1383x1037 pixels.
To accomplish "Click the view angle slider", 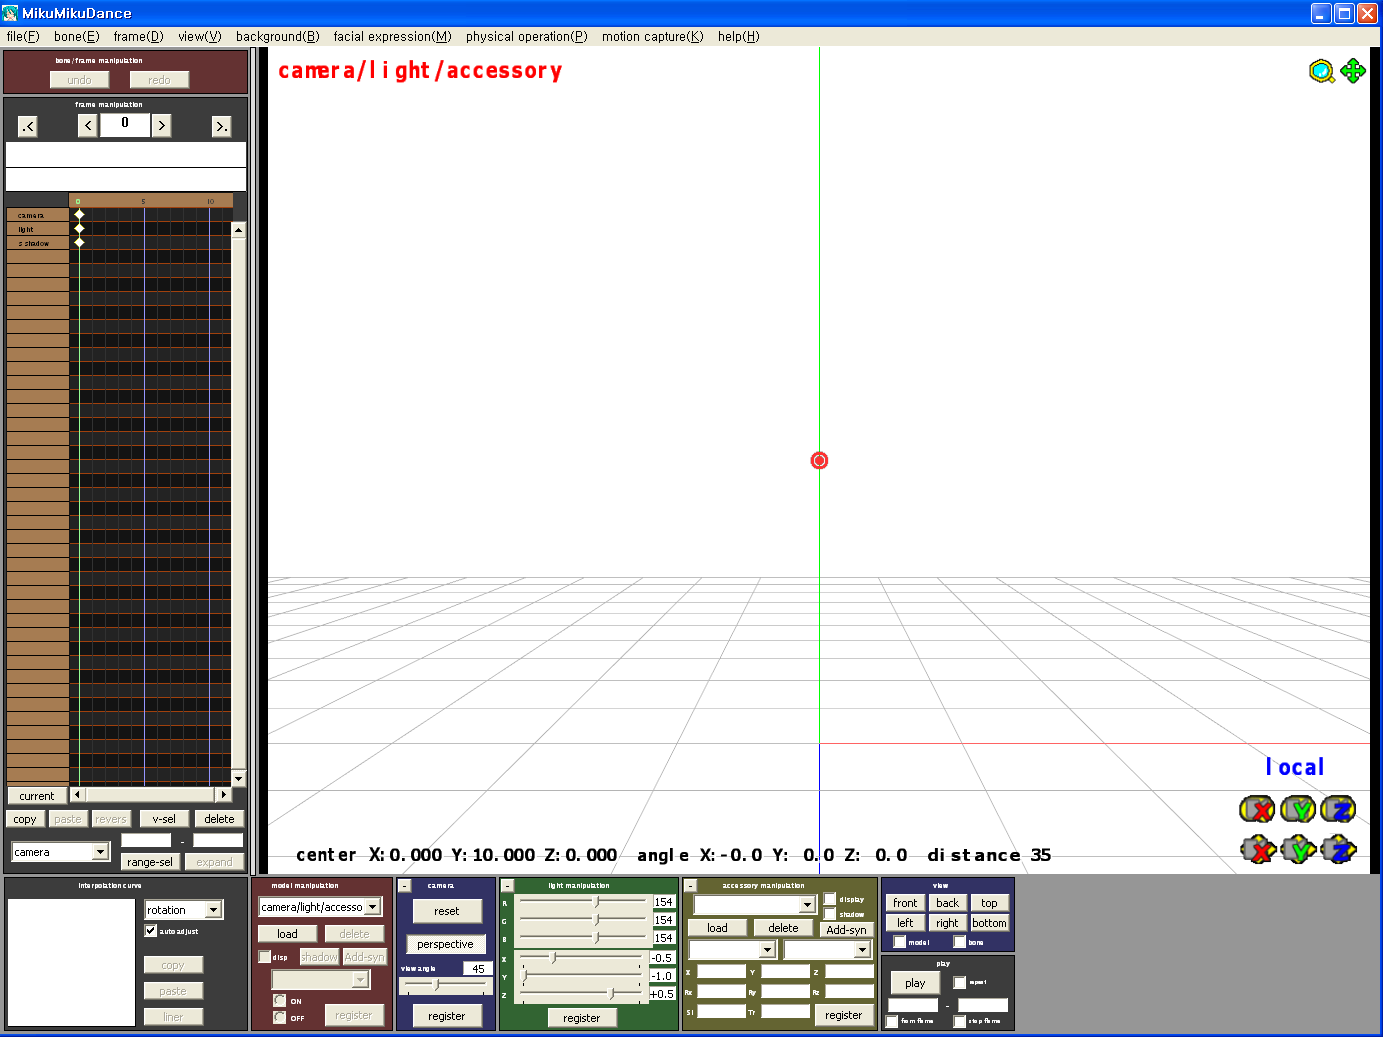I will pyautogui.click(x=446, y=985).
